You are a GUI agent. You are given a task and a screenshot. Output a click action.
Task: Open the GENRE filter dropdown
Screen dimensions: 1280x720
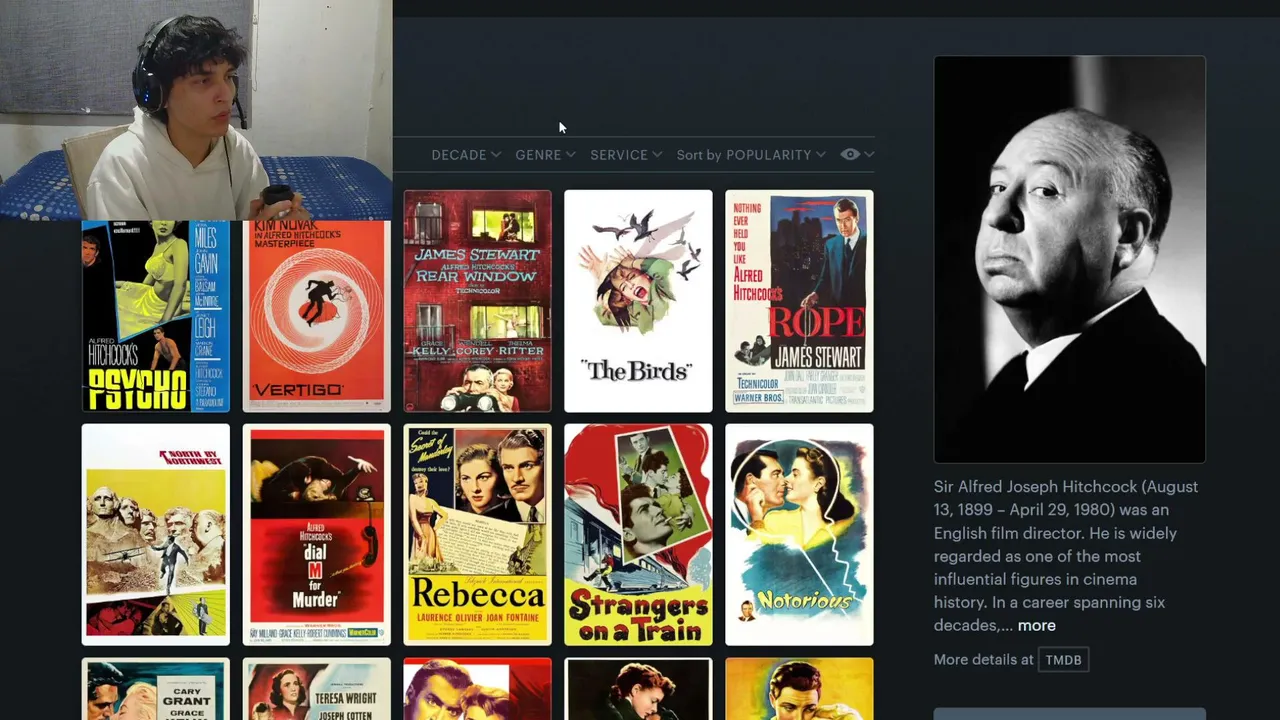545,155
